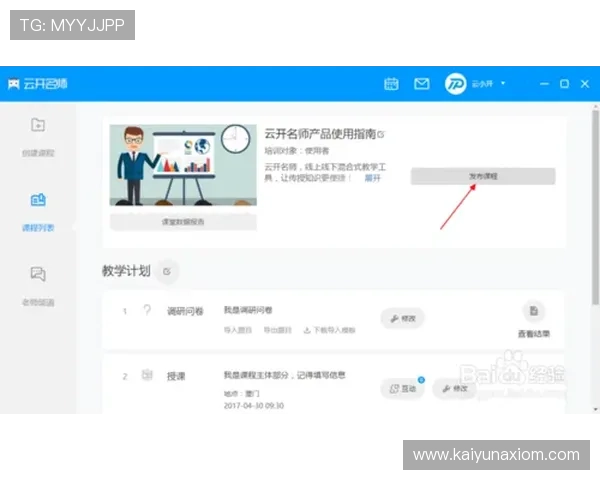Click the question mark icon for 调研问卷
This screenshot has height=480, width=600.
tap(147, 310)
